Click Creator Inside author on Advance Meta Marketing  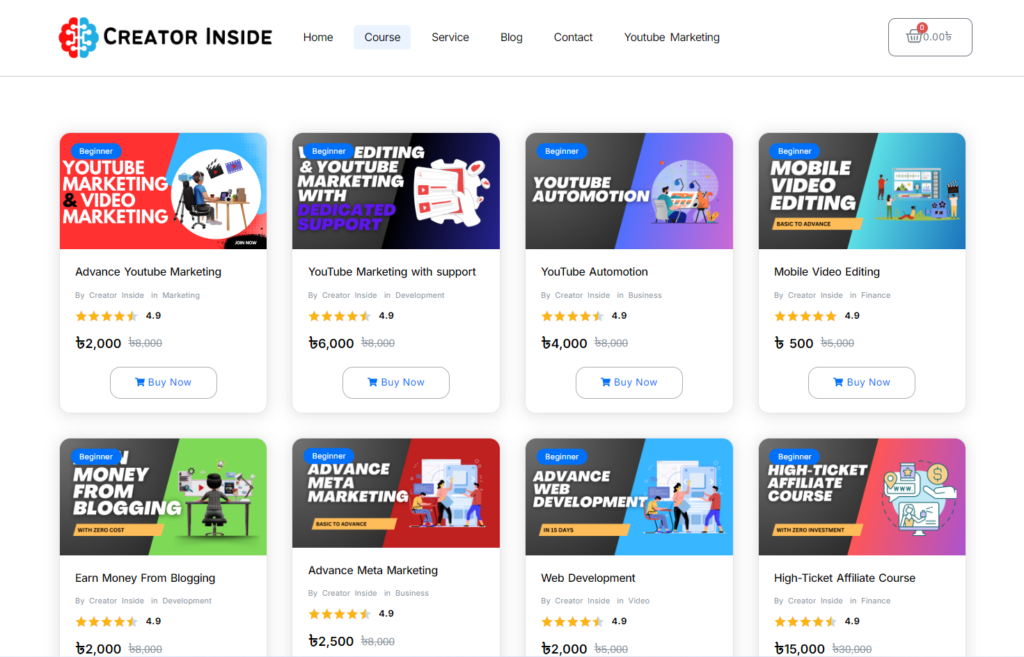tap(349, 593)
